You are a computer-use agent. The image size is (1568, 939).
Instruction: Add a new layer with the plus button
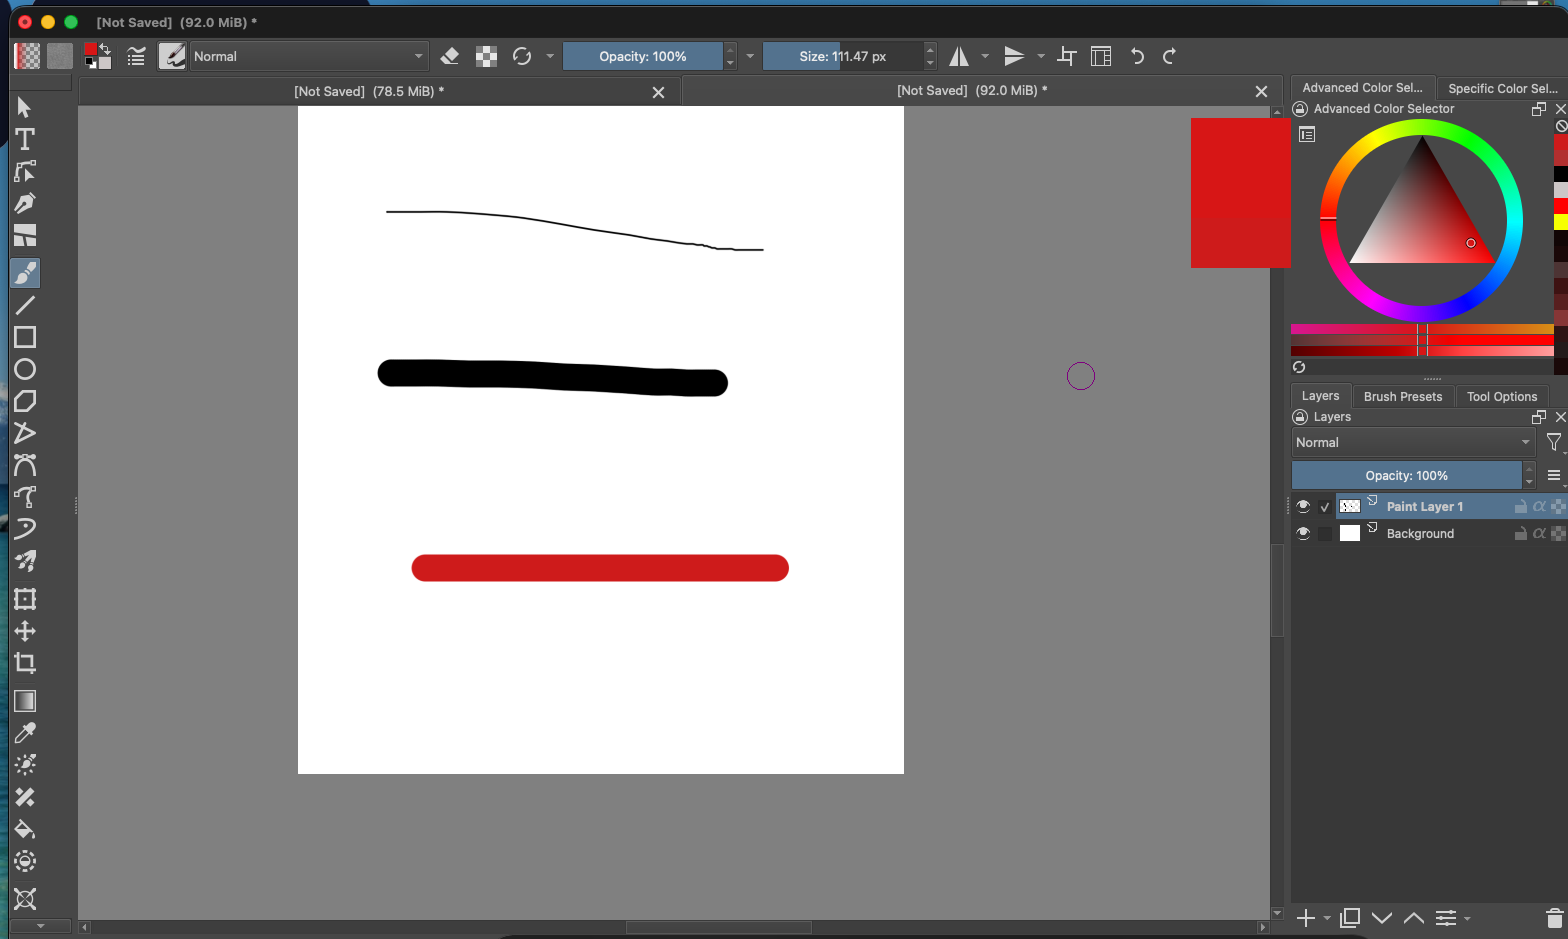(x=1305, y=918)
